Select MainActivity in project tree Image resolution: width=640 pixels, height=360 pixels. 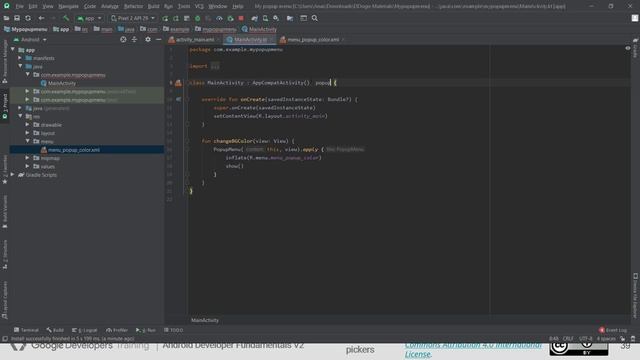[58, 83]
